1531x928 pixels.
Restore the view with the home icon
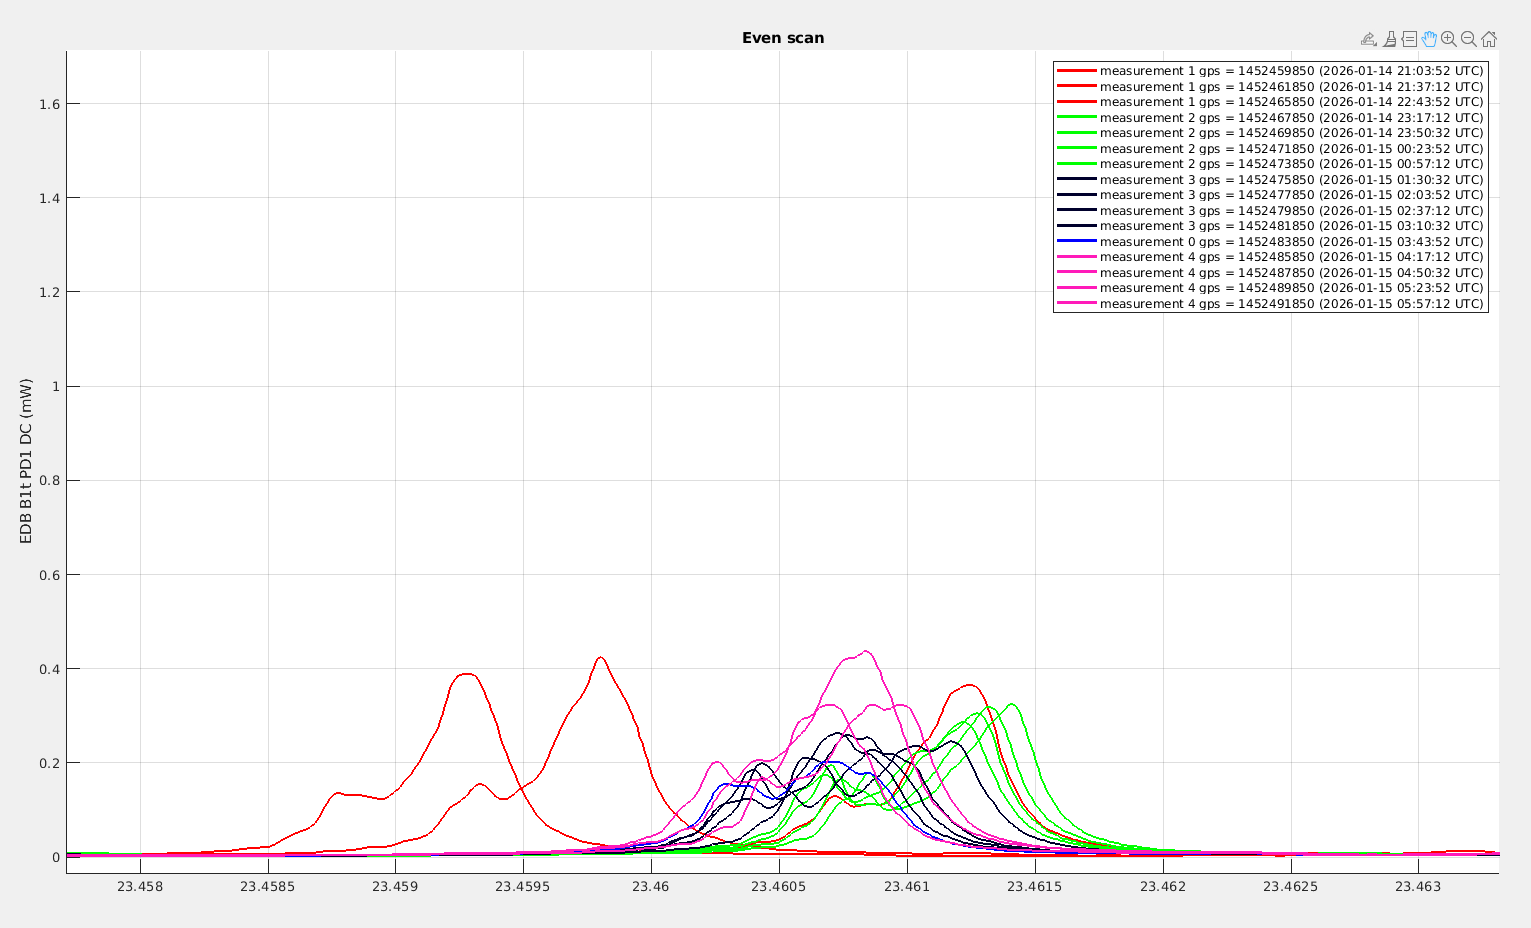(x=1489, y=39)
